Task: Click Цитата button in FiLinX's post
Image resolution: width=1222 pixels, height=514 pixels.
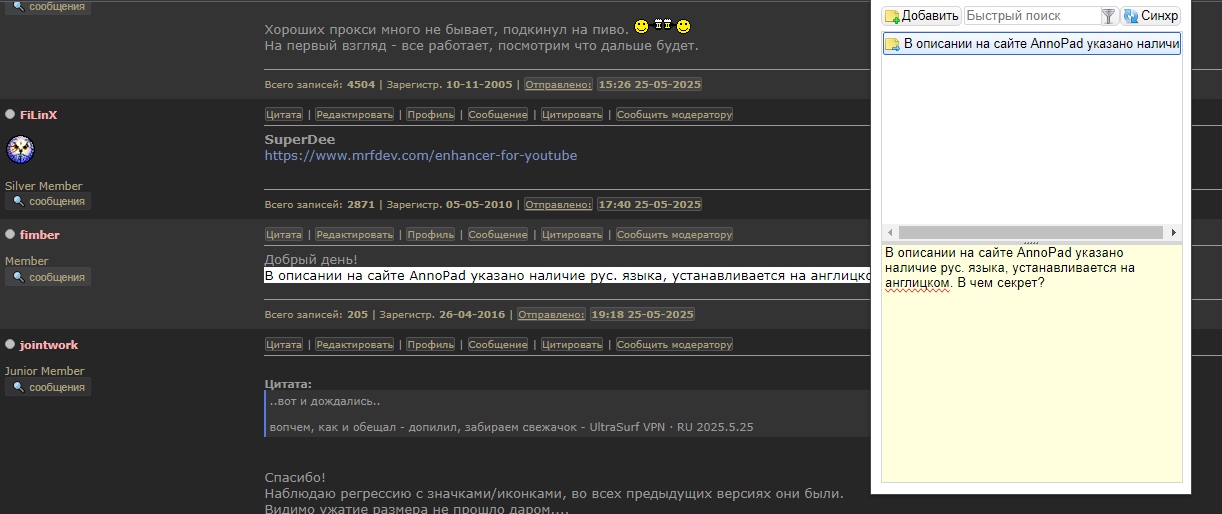Action: click(284, 115)
